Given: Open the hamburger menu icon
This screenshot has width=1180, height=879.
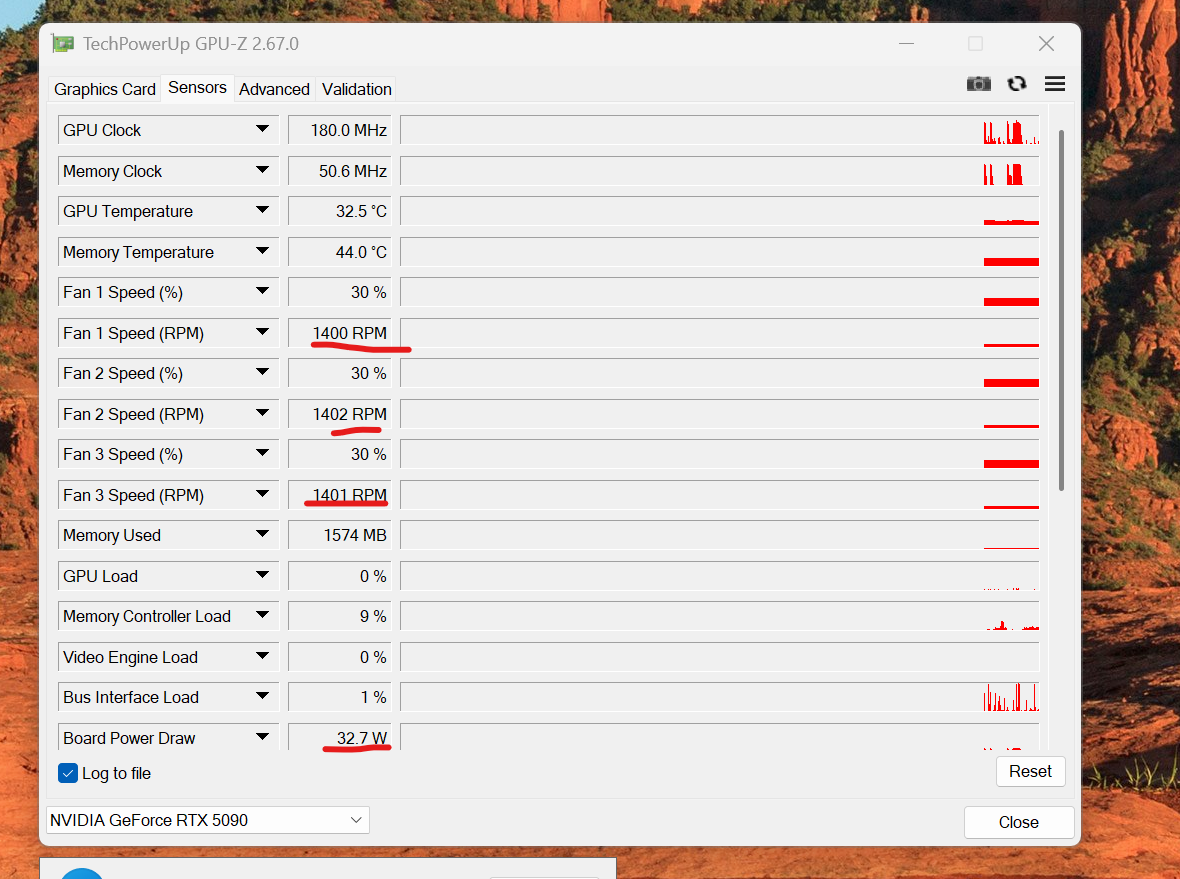Looking at the screenshot, I should click(1054, 84).
